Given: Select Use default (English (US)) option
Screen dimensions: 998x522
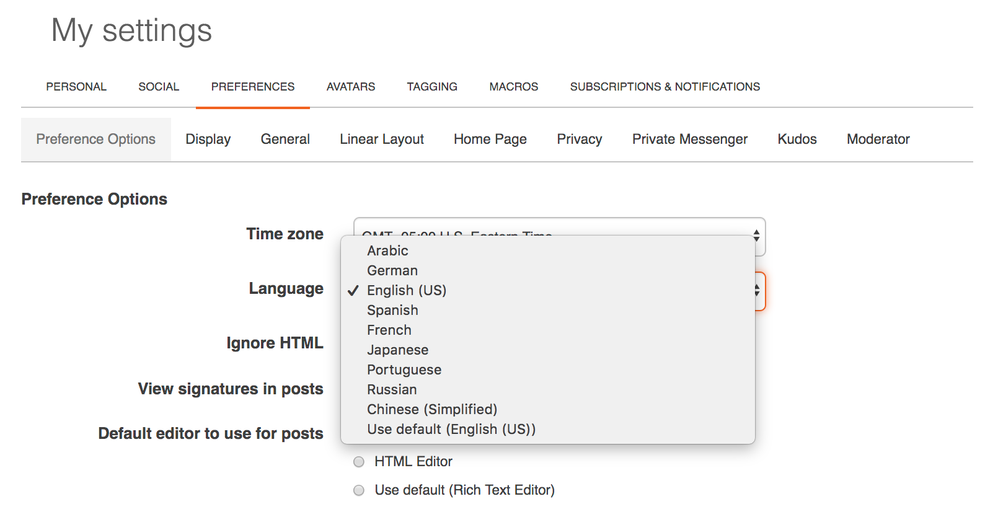Looking at the screenshot, I should (x=451, y=429).
